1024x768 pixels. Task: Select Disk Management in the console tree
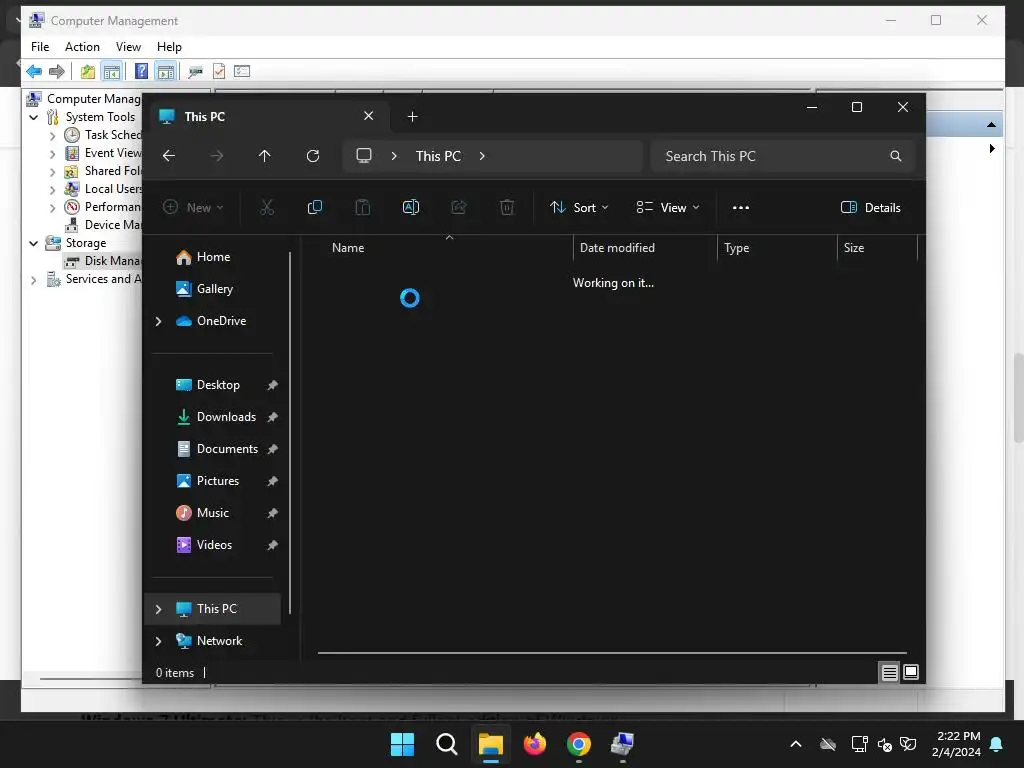click(104, 261)
